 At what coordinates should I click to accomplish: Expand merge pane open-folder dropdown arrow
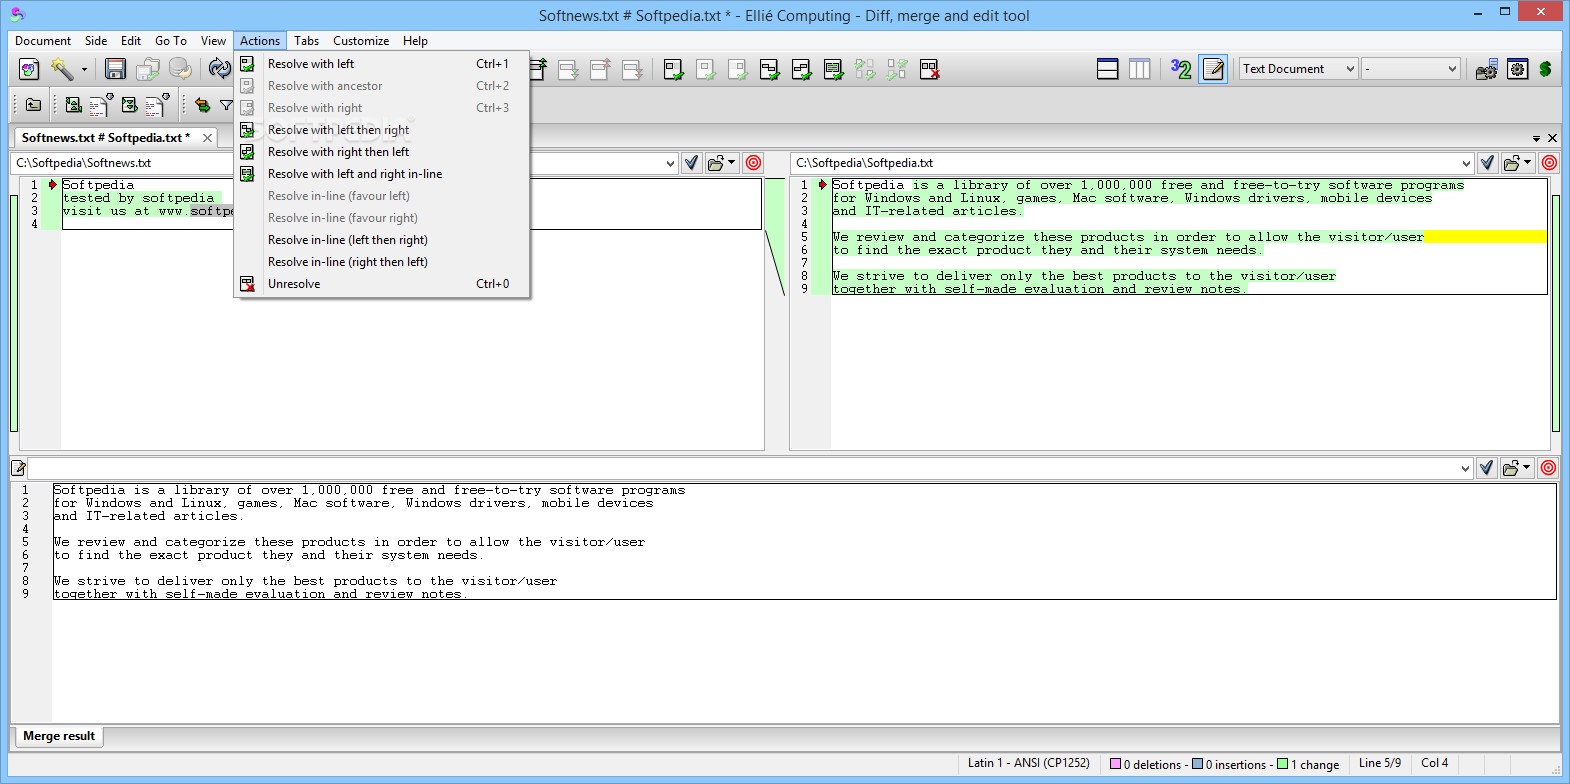[x=1527, y=467]
